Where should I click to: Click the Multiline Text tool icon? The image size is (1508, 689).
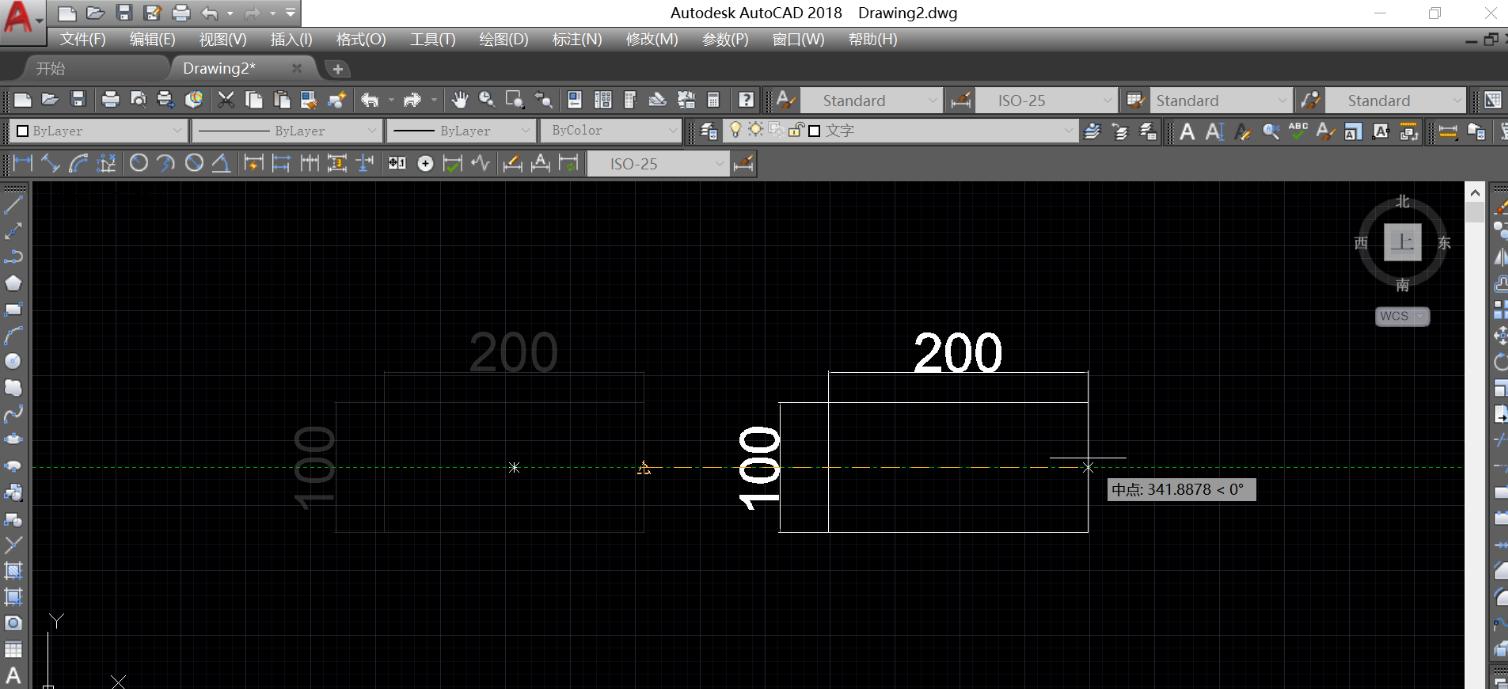[x=1187, y=131]
